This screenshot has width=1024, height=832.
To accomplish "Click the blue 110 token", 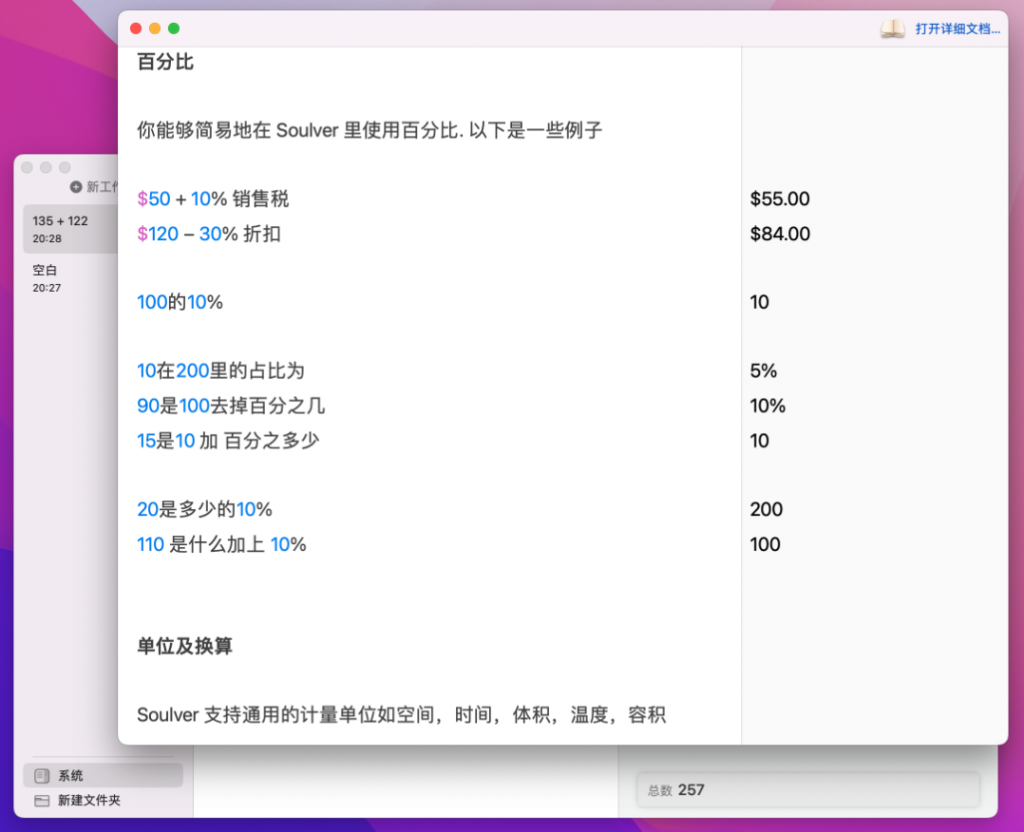I will pyautogui.click(x=150, y=544).
